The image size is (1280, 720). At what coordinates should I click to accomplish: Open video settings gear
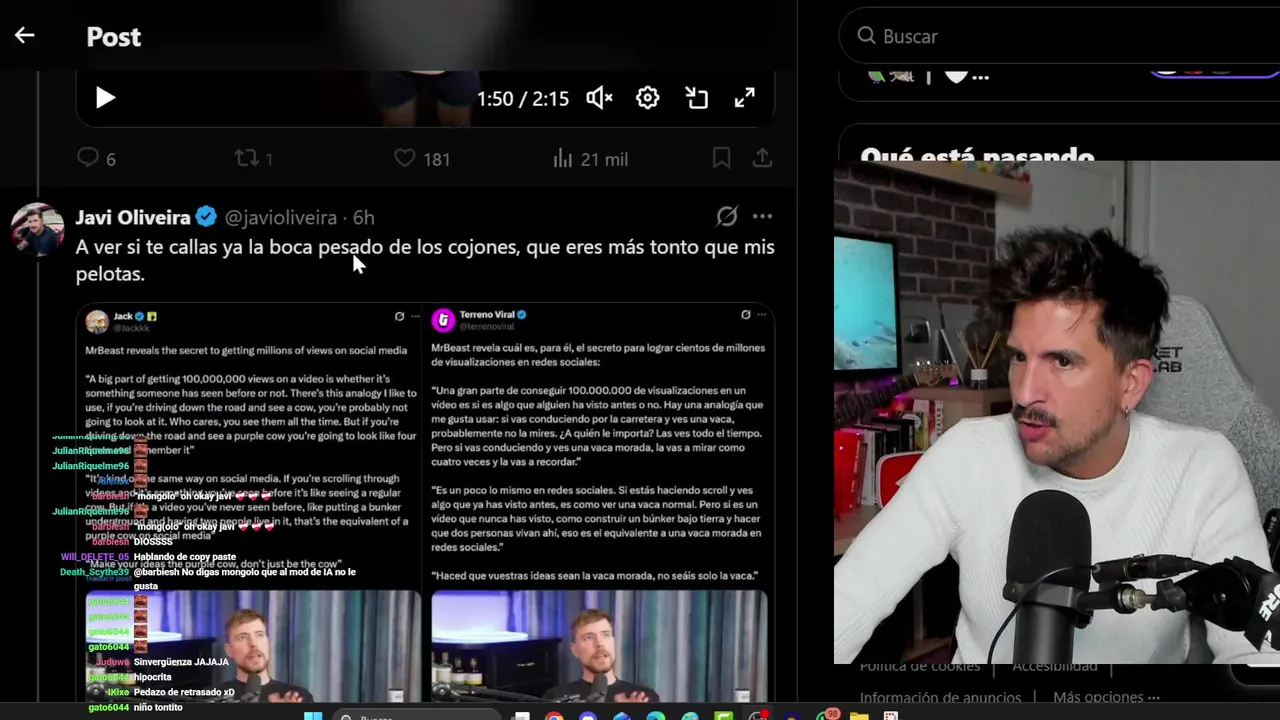point(648,98)
